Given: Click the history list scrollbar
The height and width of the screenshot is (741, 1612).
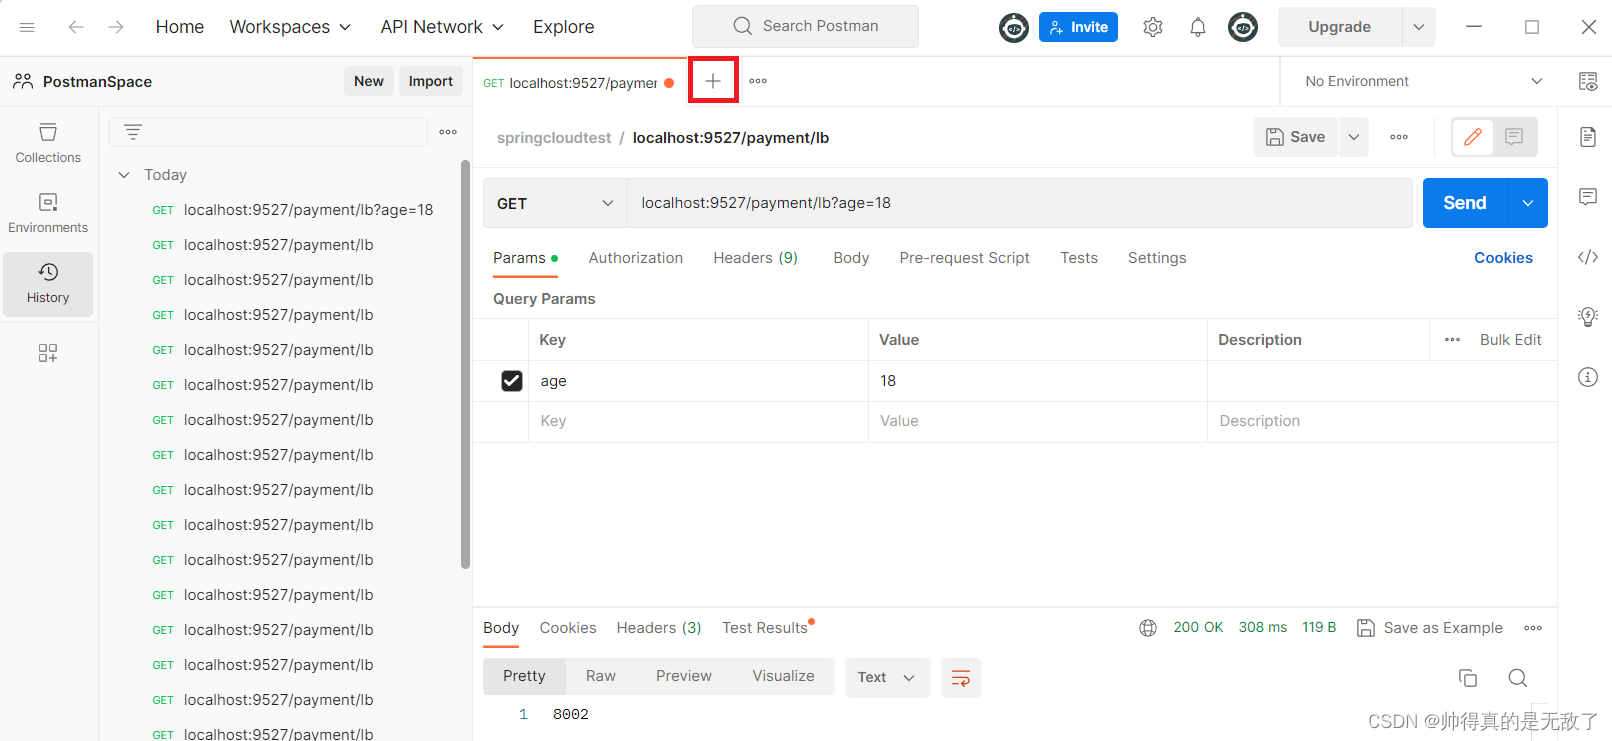Looking at the screenshot, I should [465, 364].
